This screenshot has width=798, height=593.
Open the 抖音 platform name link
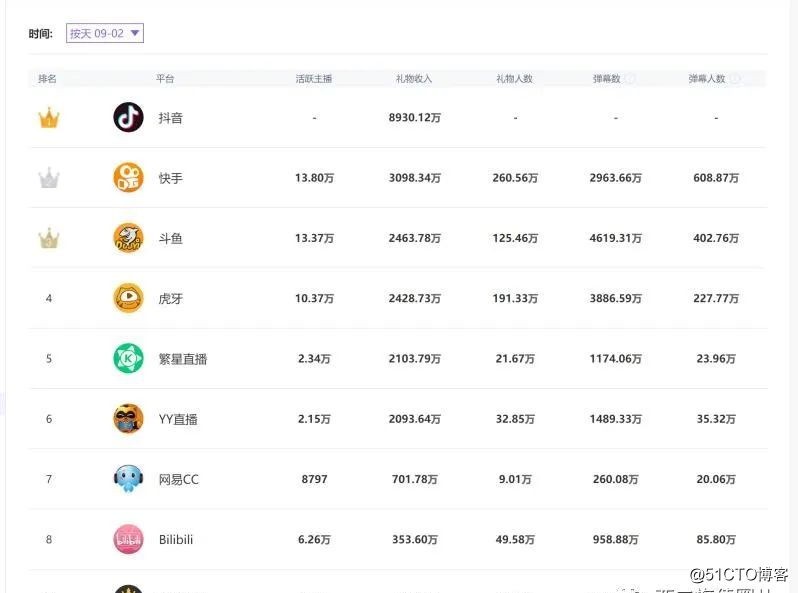coord(171,118)
